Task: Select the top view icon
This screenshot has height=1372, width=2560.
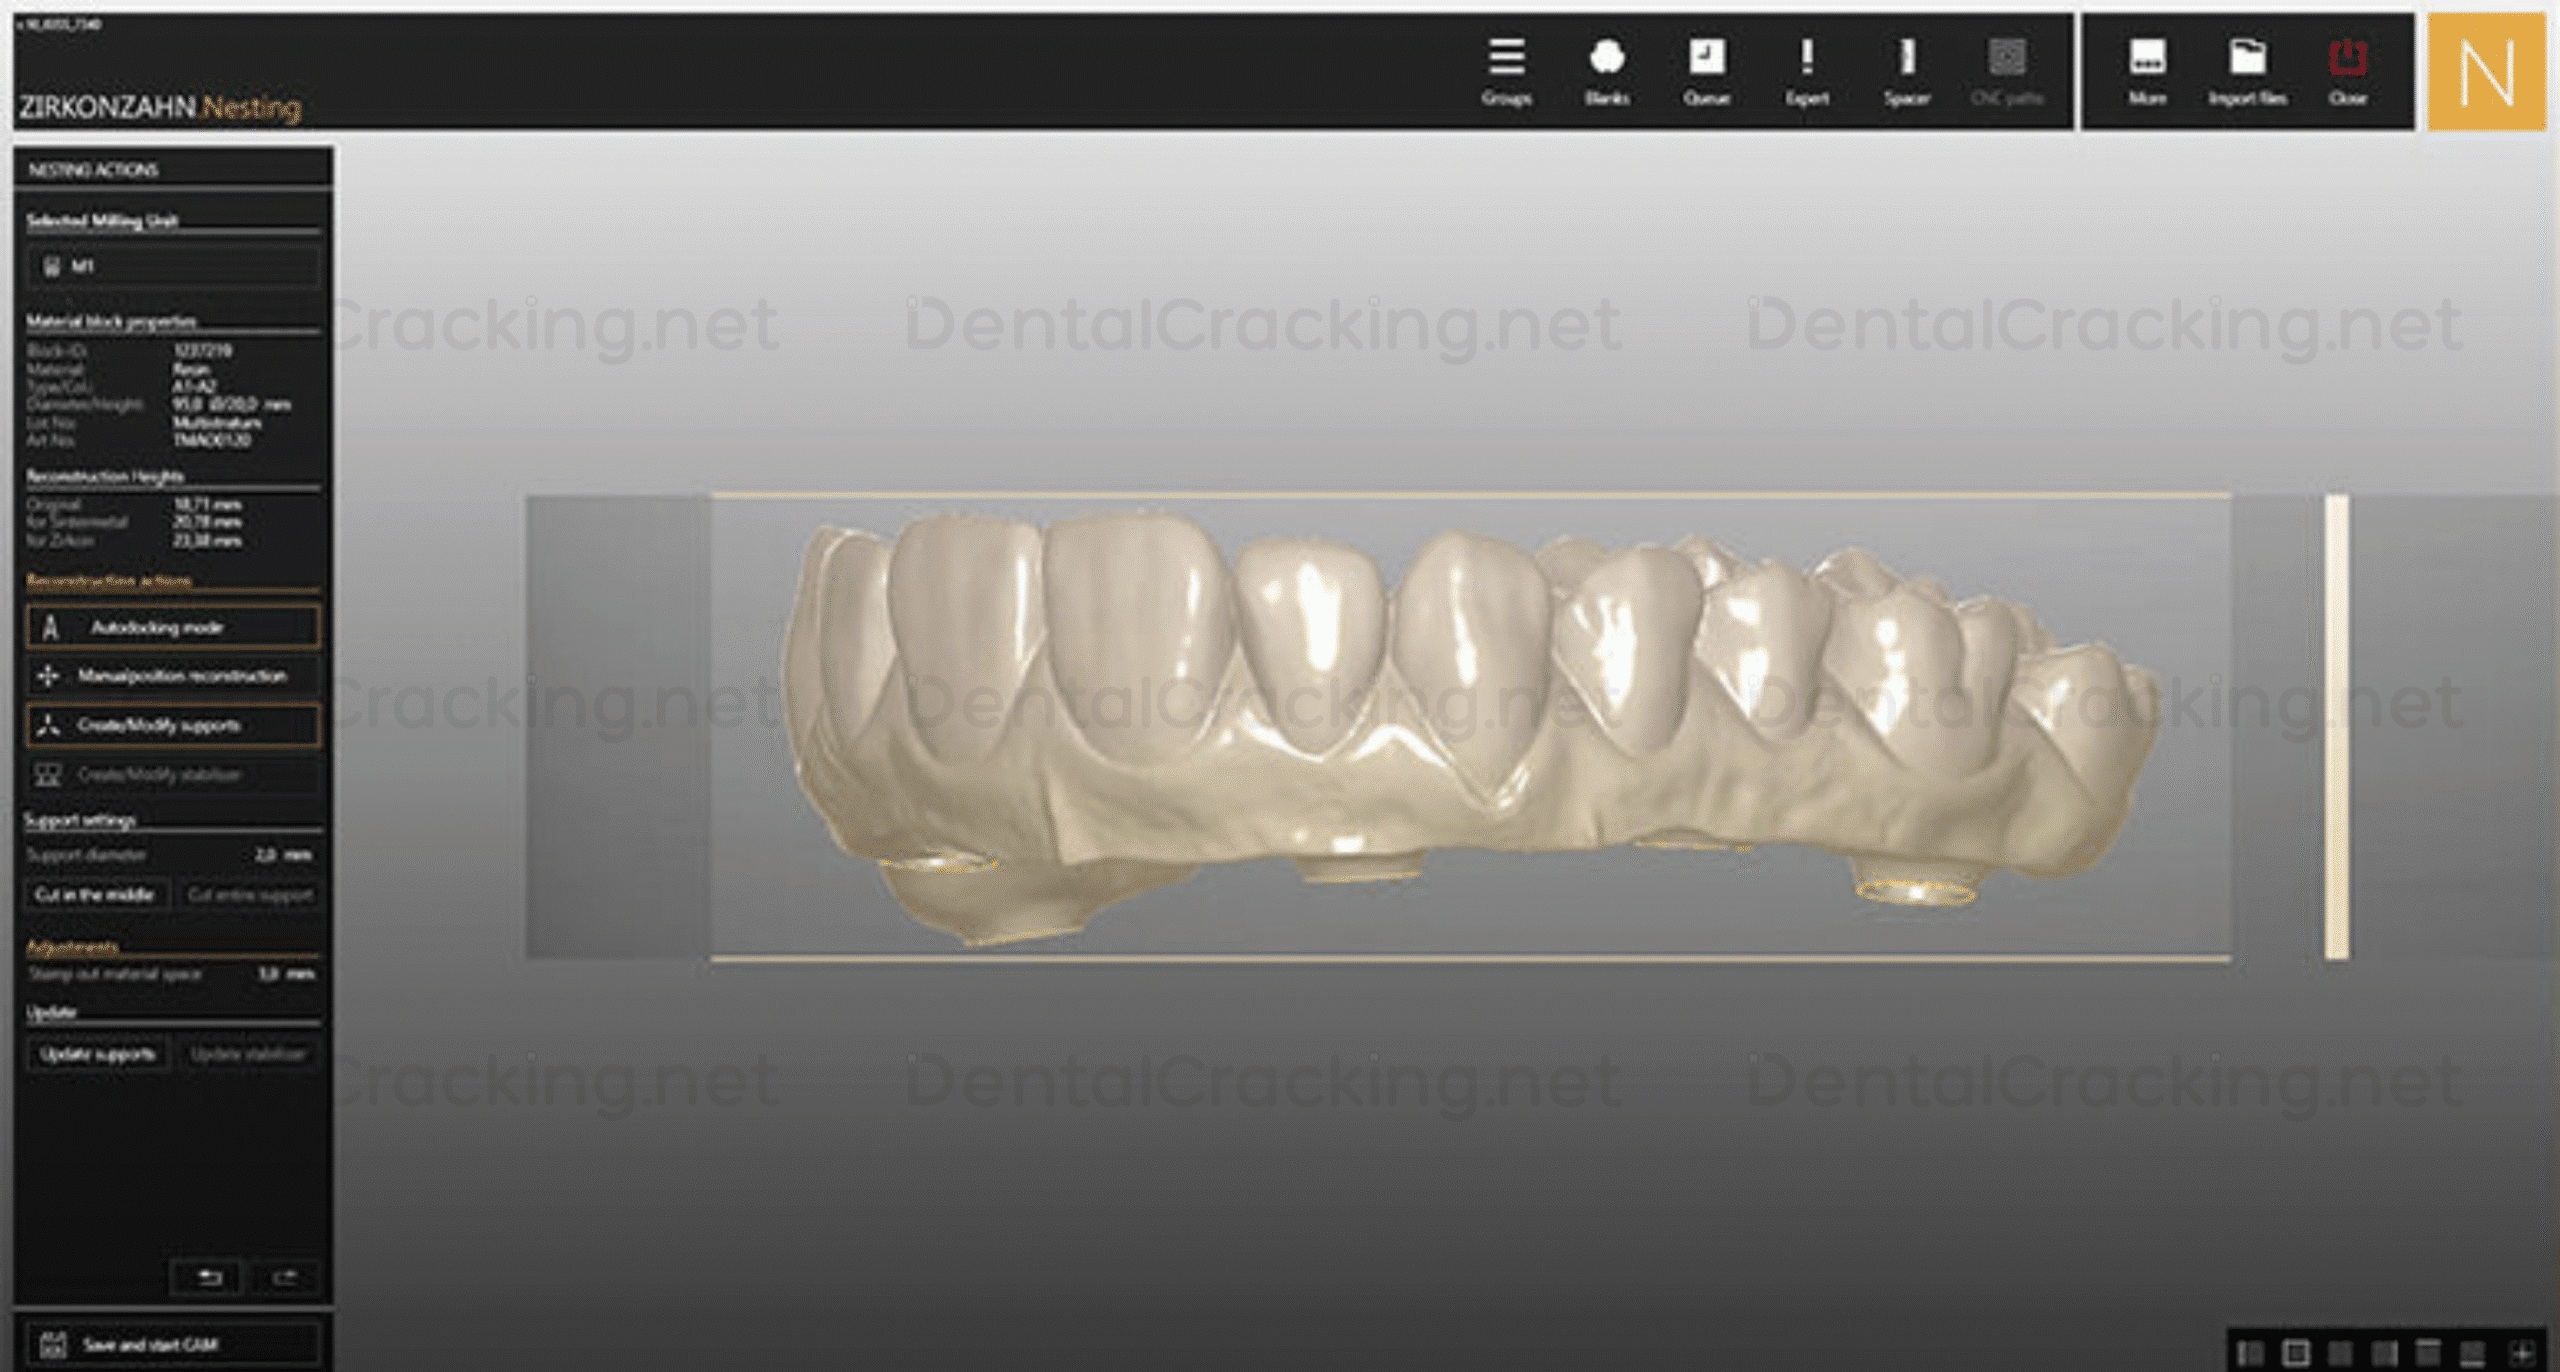Action: (x=2428, y=1353)
